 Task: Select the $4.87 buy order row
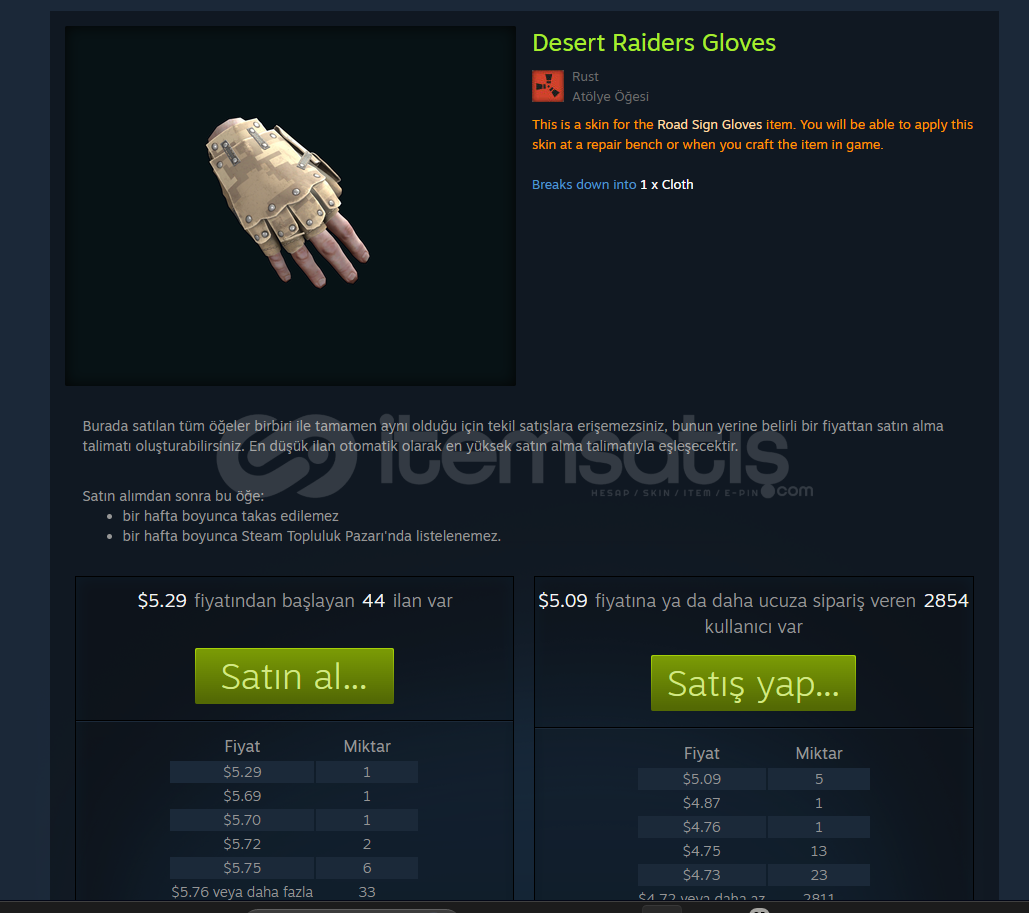[x=753, y=803]
